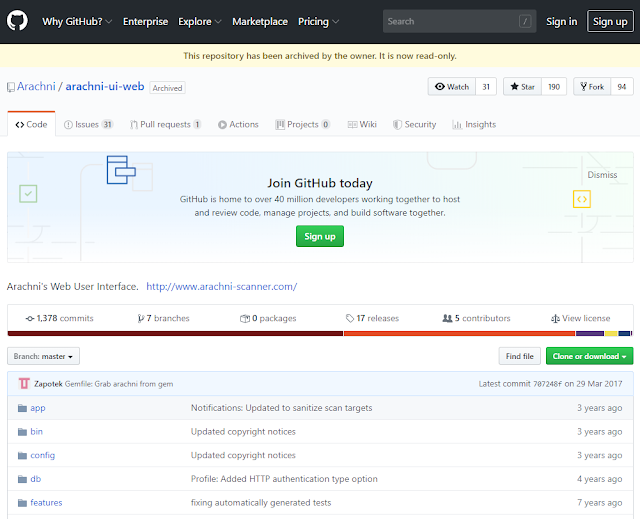Screen dimensions: 640x519
Task: Click the slash shortcut icon in search
Action: tap(525, 21)
